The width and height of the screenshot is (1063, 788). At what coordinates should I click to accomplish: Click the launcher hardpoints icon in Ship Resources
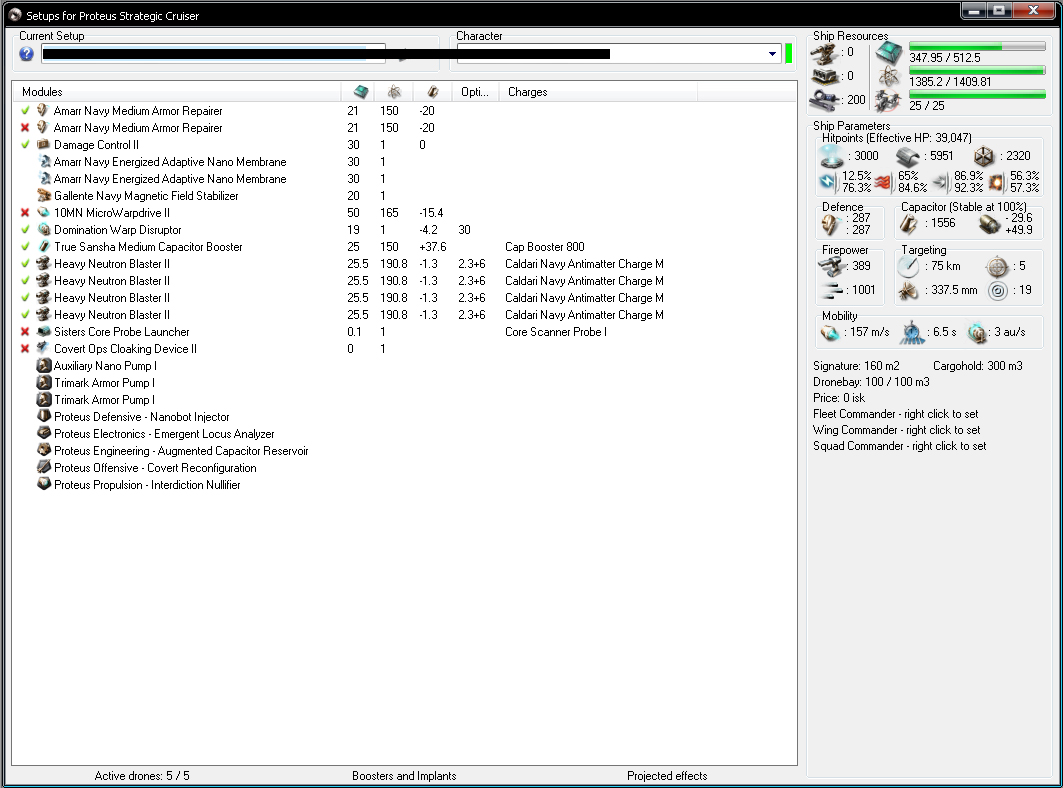pos(825,76)
